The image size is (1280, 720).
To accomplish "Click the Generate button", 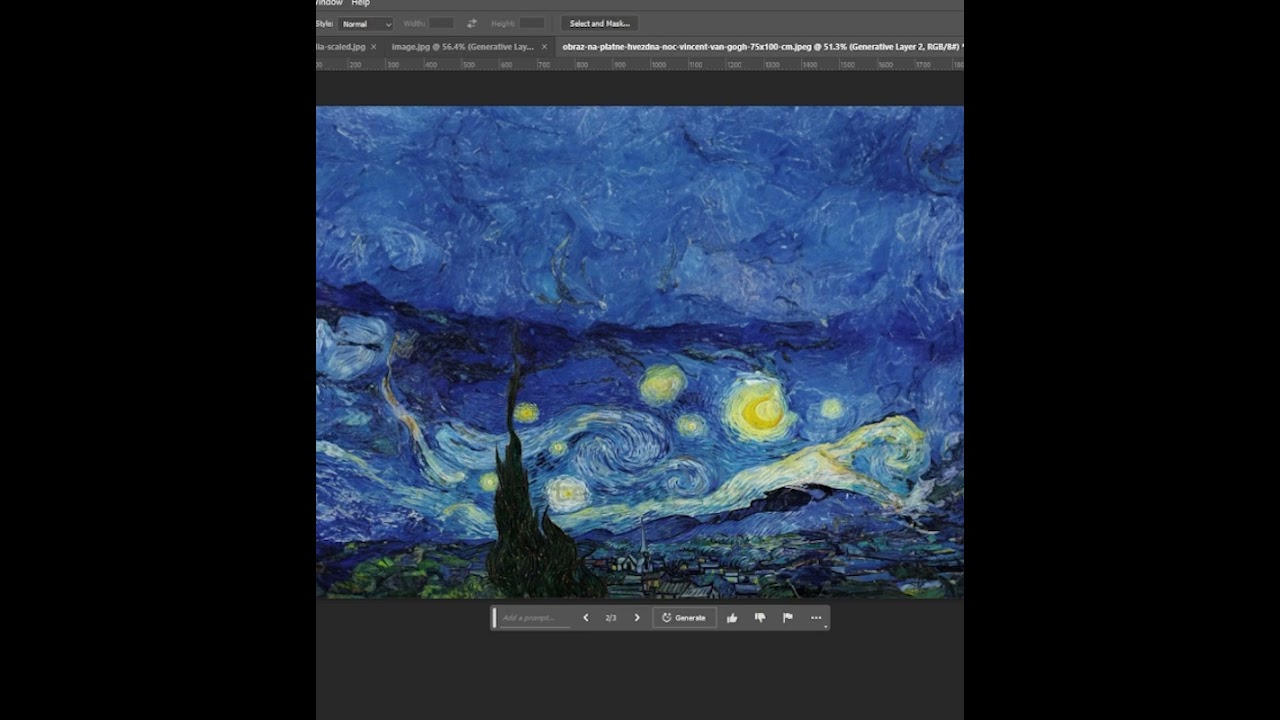I will point(684,618).
